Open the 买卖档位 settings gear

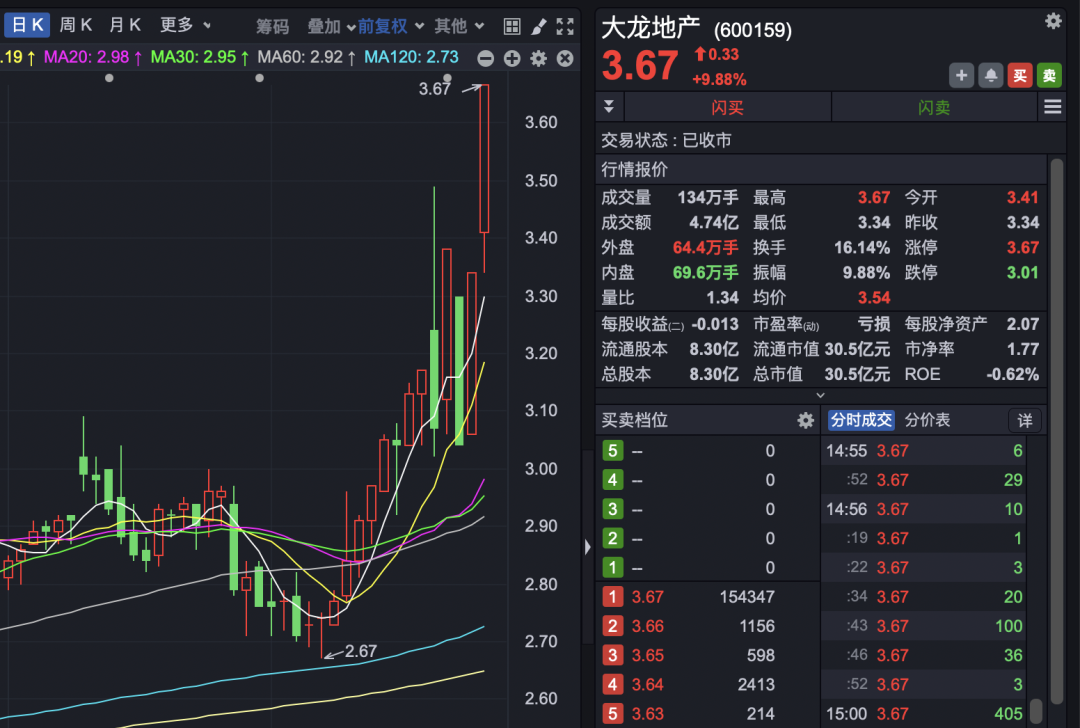805,421
